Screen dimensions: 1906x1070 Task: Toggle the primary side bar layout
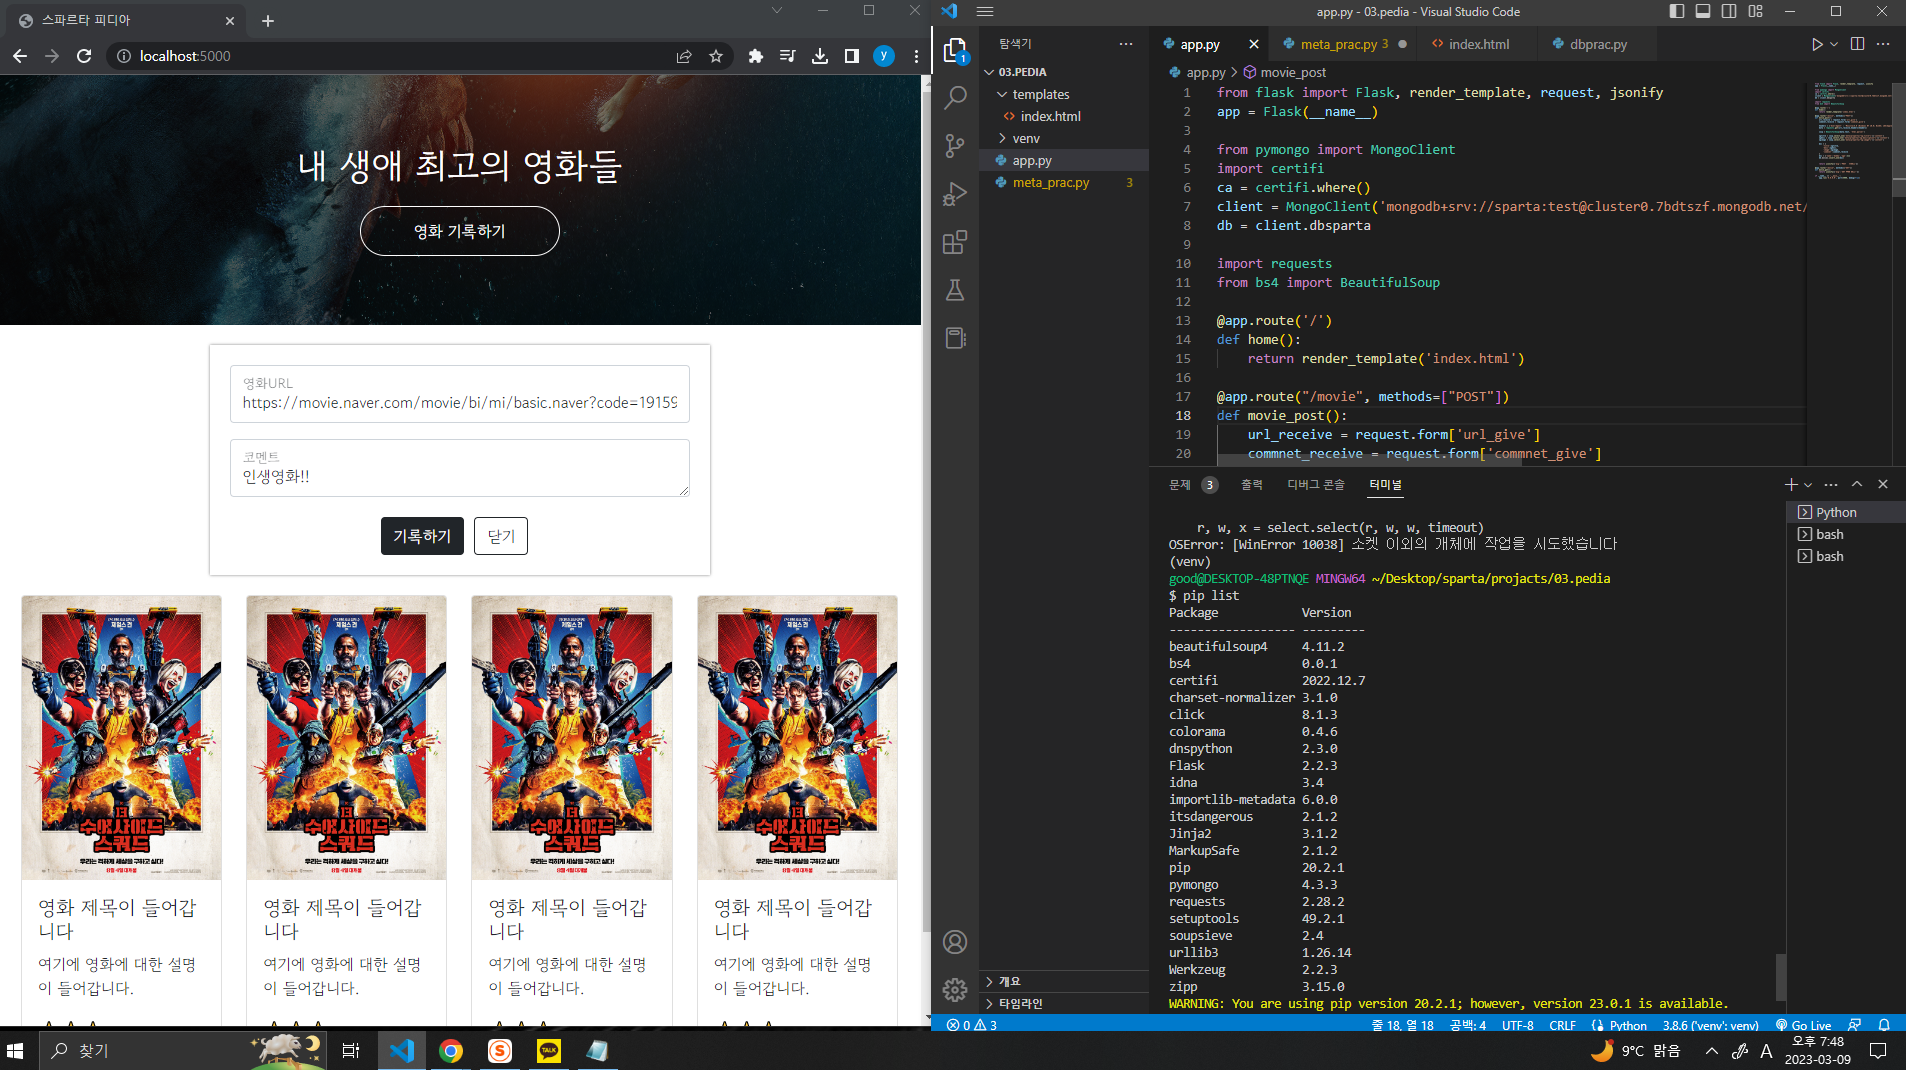[1677, 12]
